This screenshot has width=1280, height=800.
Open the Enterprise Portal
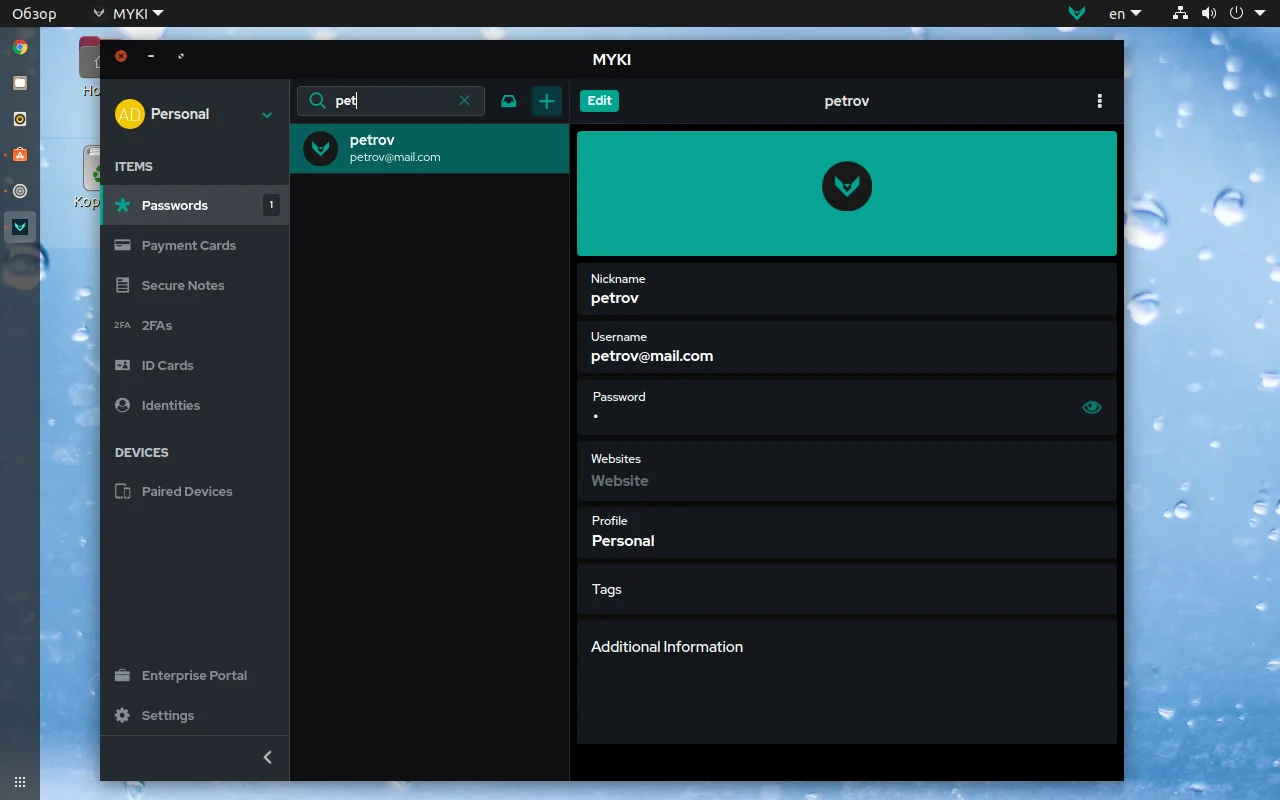pyautogui.click(x=195, y=675)
